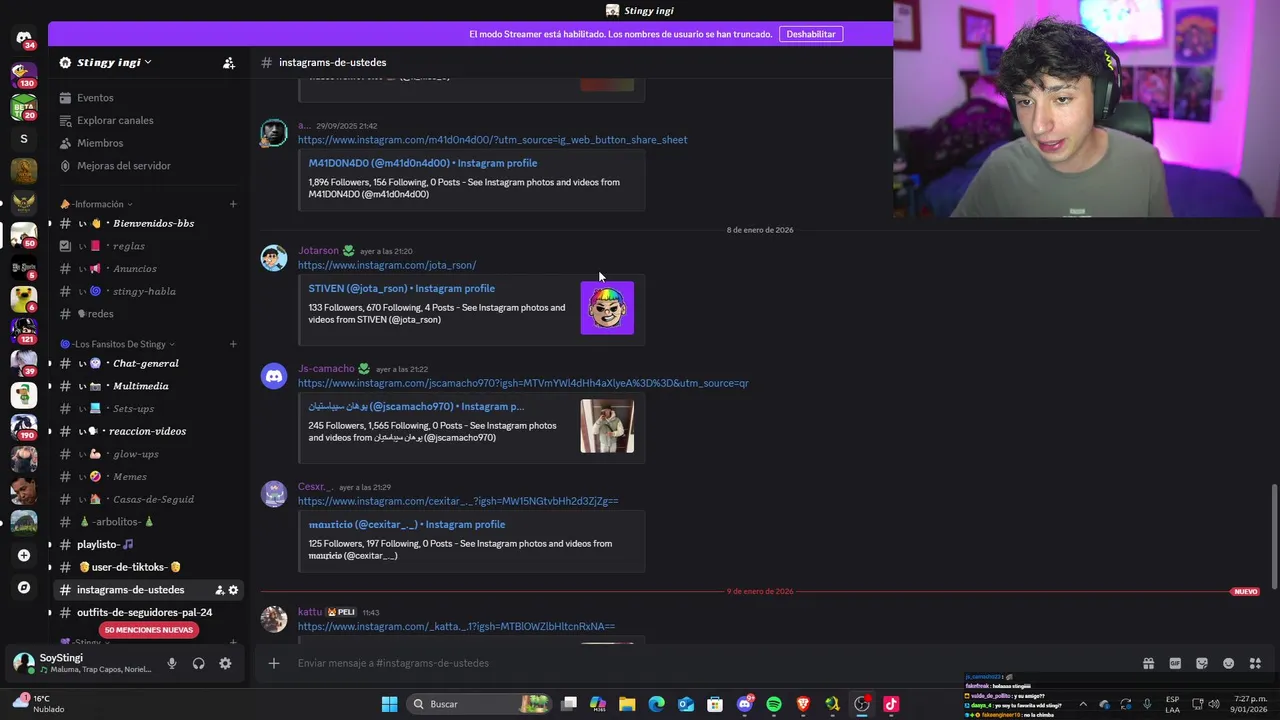Open the apps icon in message bar
1280x720 pixels.
click(1255, 663)
